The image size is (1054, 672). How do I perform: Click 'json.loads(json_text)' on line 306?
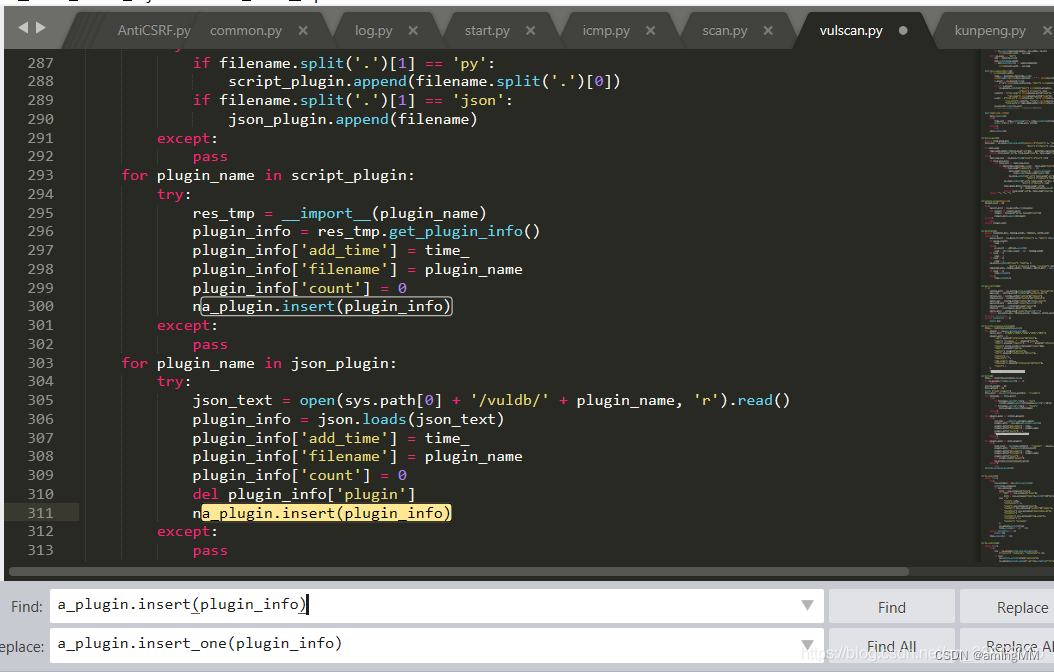pyautogui.click(x=411, y=419)
